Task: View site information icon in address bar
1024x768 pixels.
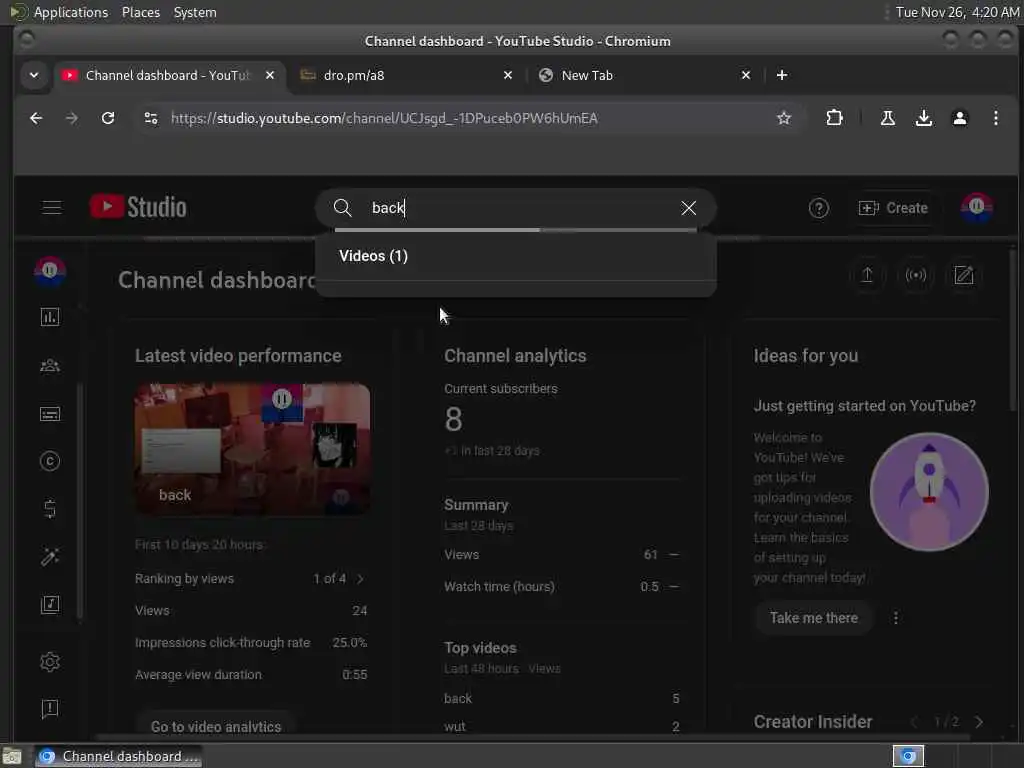Action: (151, 118)
